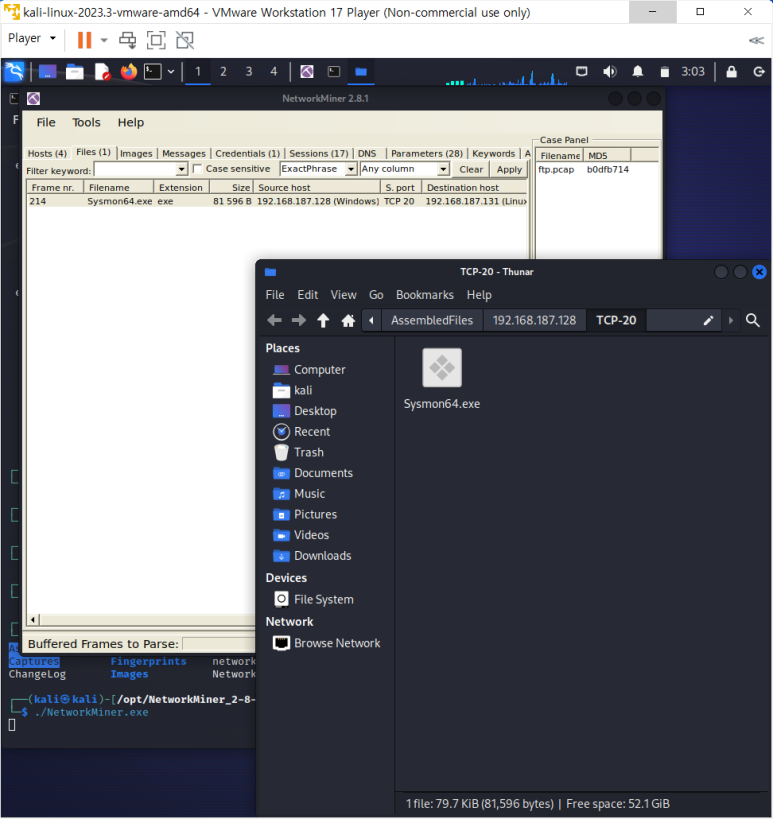Sort by the Frame nr. column header
The image size is (773, 819).
[55, 188]
